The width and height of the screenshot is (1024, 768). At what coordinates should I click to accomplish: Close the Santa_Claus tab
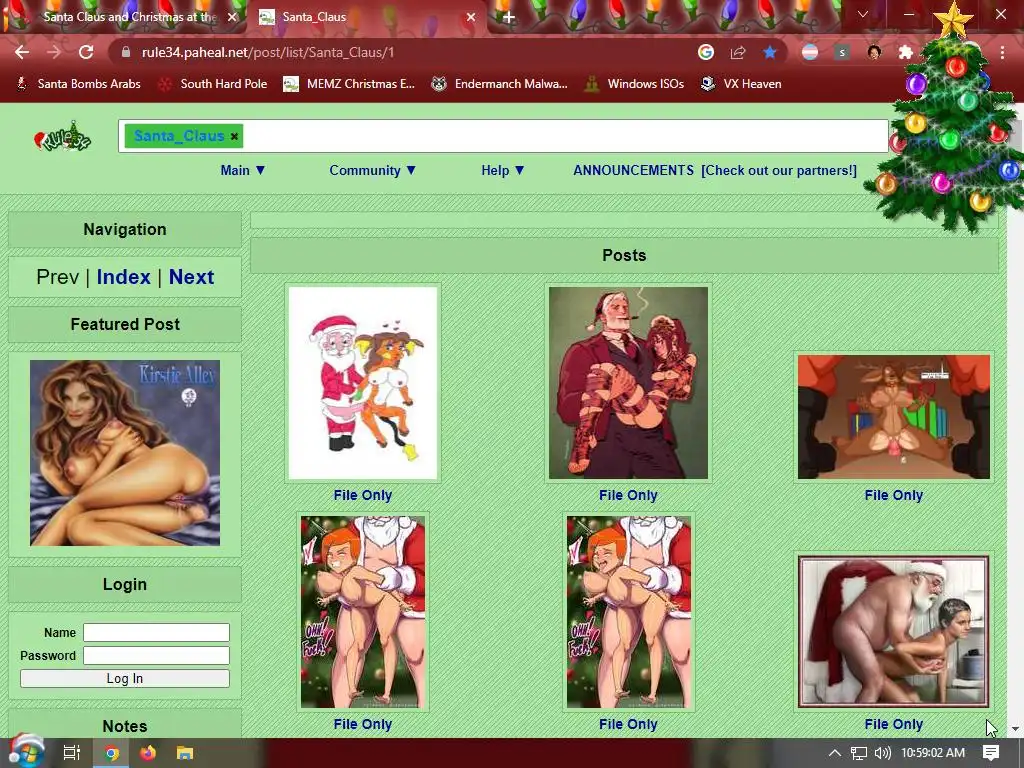point(471,17)
